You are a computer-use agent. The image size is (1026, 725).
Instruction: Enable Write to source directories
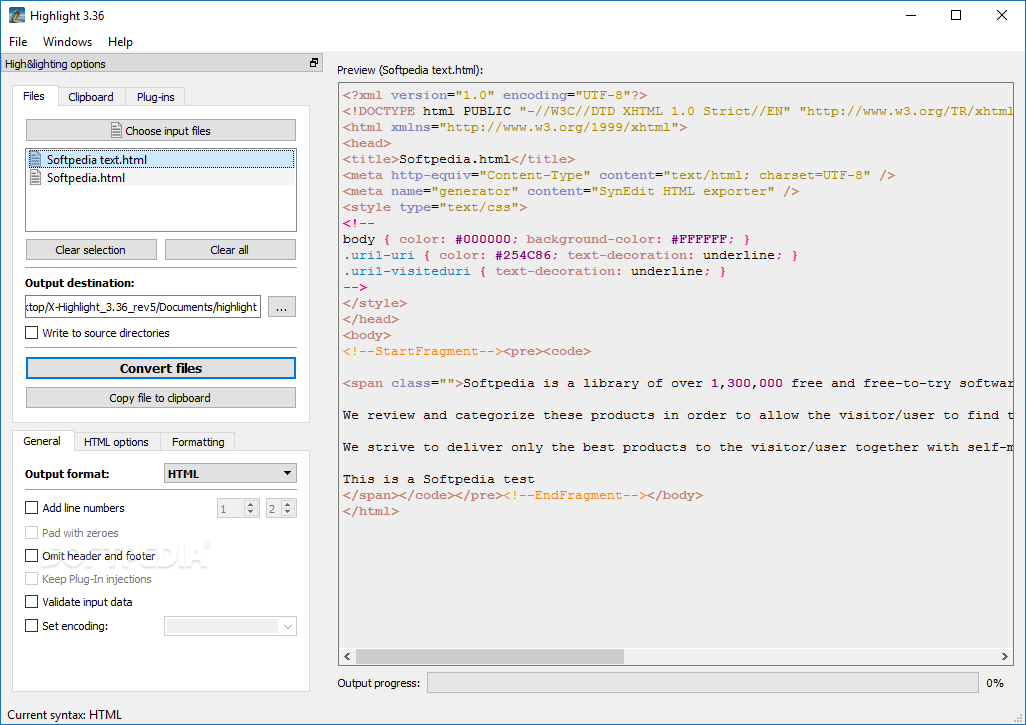(31, 332)
